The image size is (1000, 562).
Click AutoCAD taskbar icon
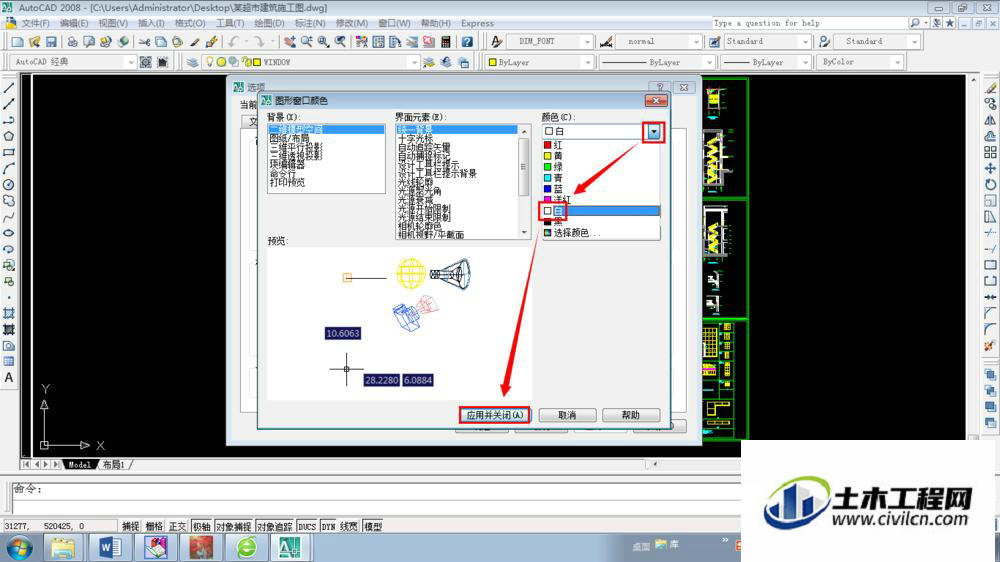click(x=290, y=548)
